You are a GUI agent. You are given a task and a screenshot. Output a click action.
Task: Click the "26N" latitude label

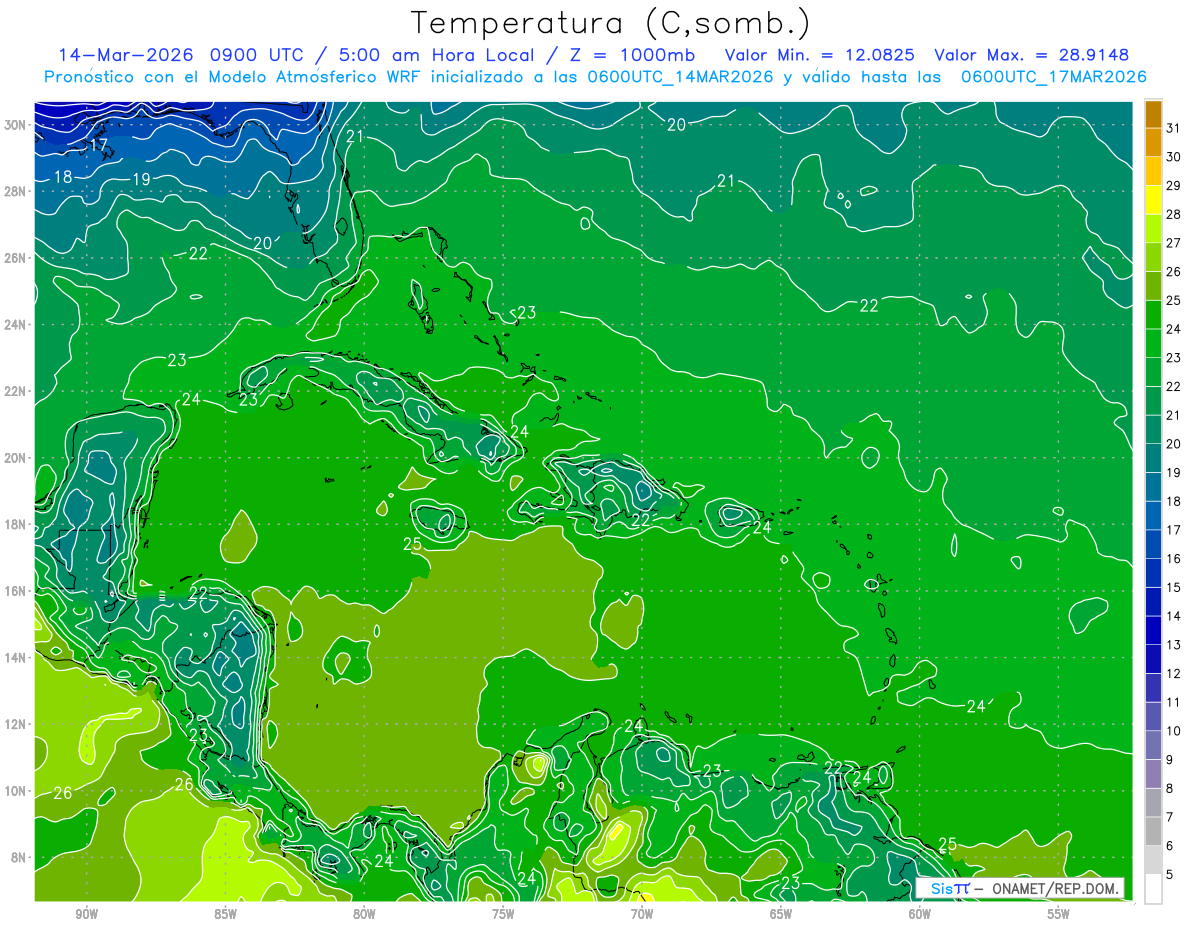tap(17, 258)
